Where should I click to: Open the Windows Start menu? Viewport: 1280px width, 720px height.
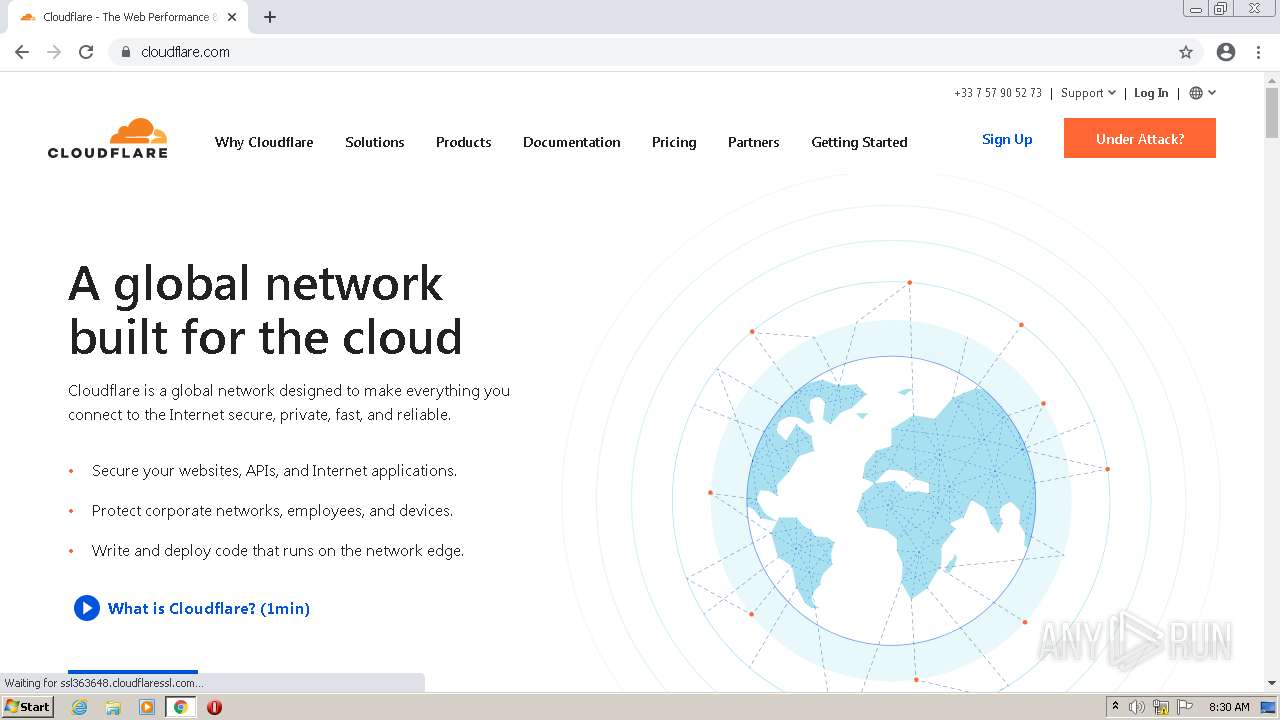pos(27,706)
